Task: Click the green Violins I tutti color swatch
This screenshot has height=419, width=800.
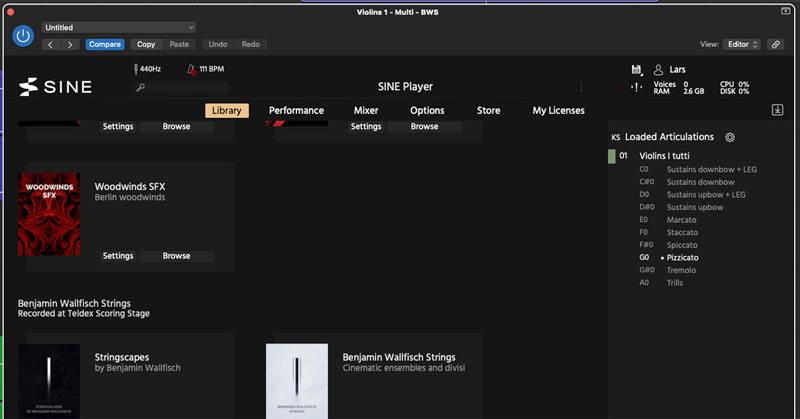Action: point(612,156)
